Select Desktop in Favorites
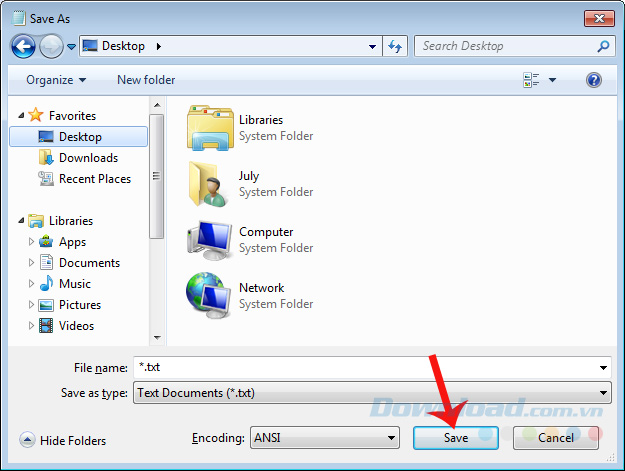625x471 pixels. 79,137
